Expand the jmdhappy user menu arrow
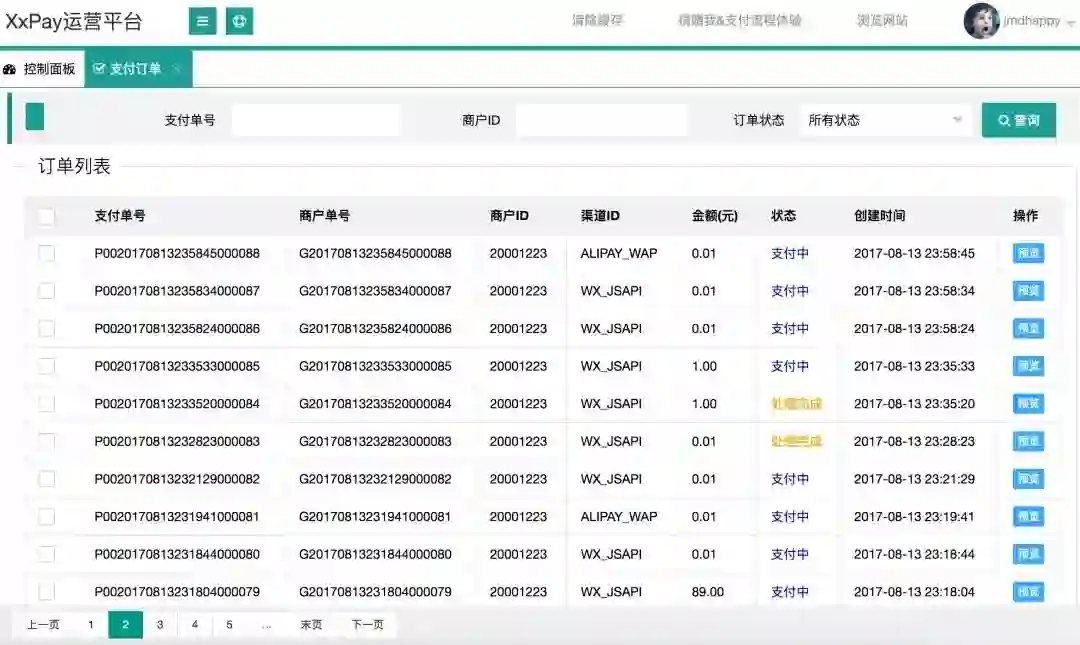The width and height of the screenshot is (1080, 645). click(1071, 22)
